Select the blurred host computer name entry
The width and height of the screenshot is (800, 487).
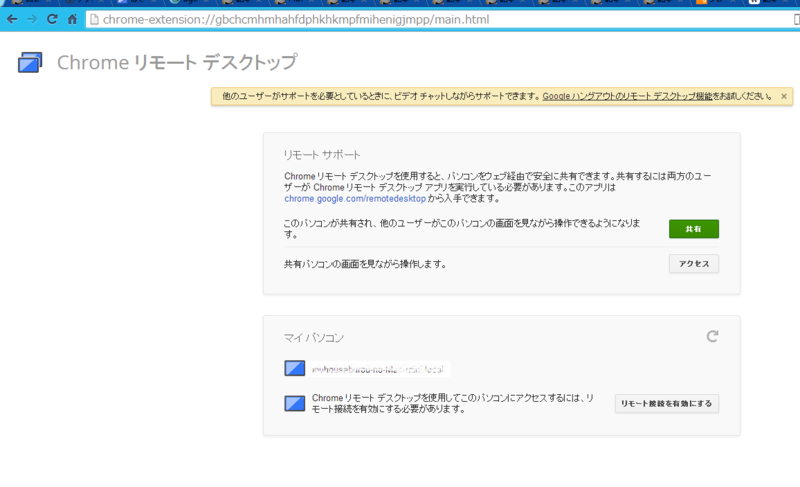click(x=379, y=369)
